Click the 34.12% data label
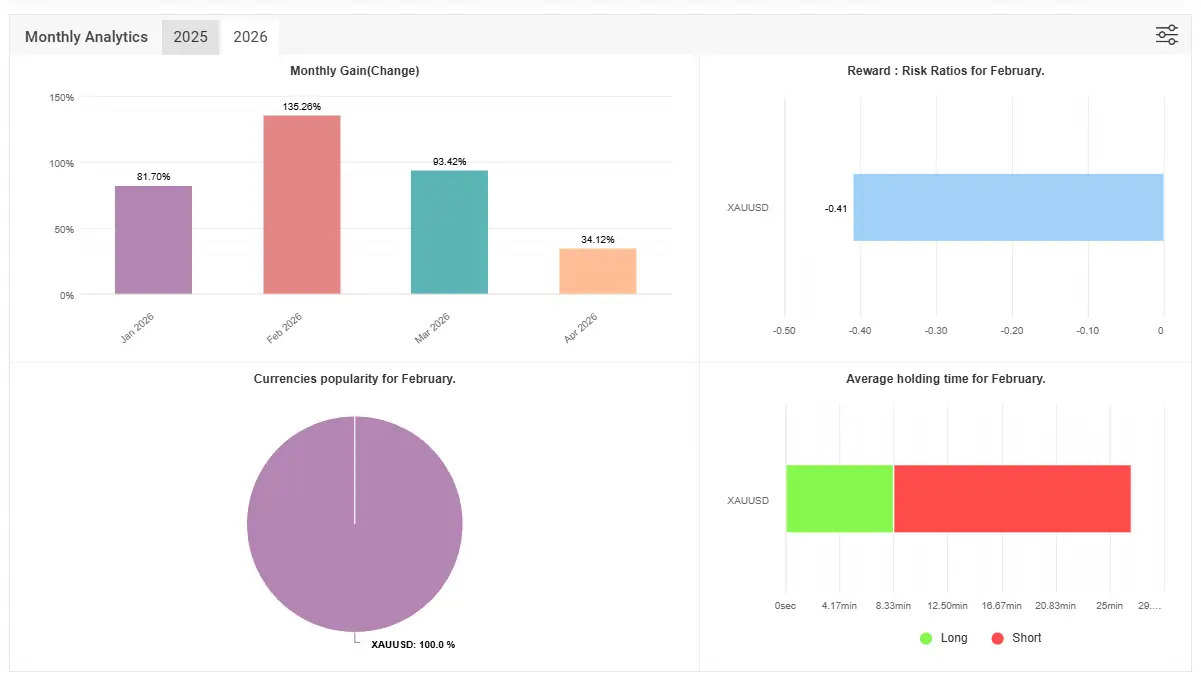 (597, 239)
